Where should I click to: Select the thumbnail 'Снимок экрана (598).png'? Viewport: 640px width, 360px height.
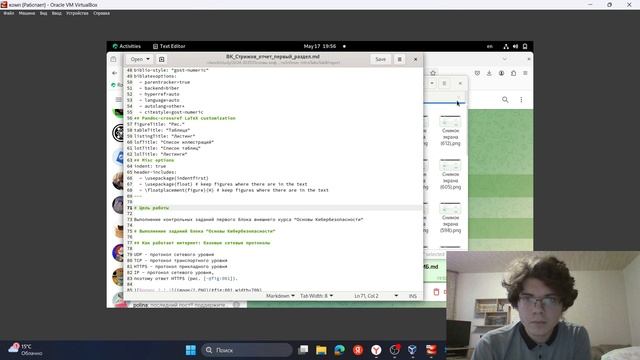(450, 218)
